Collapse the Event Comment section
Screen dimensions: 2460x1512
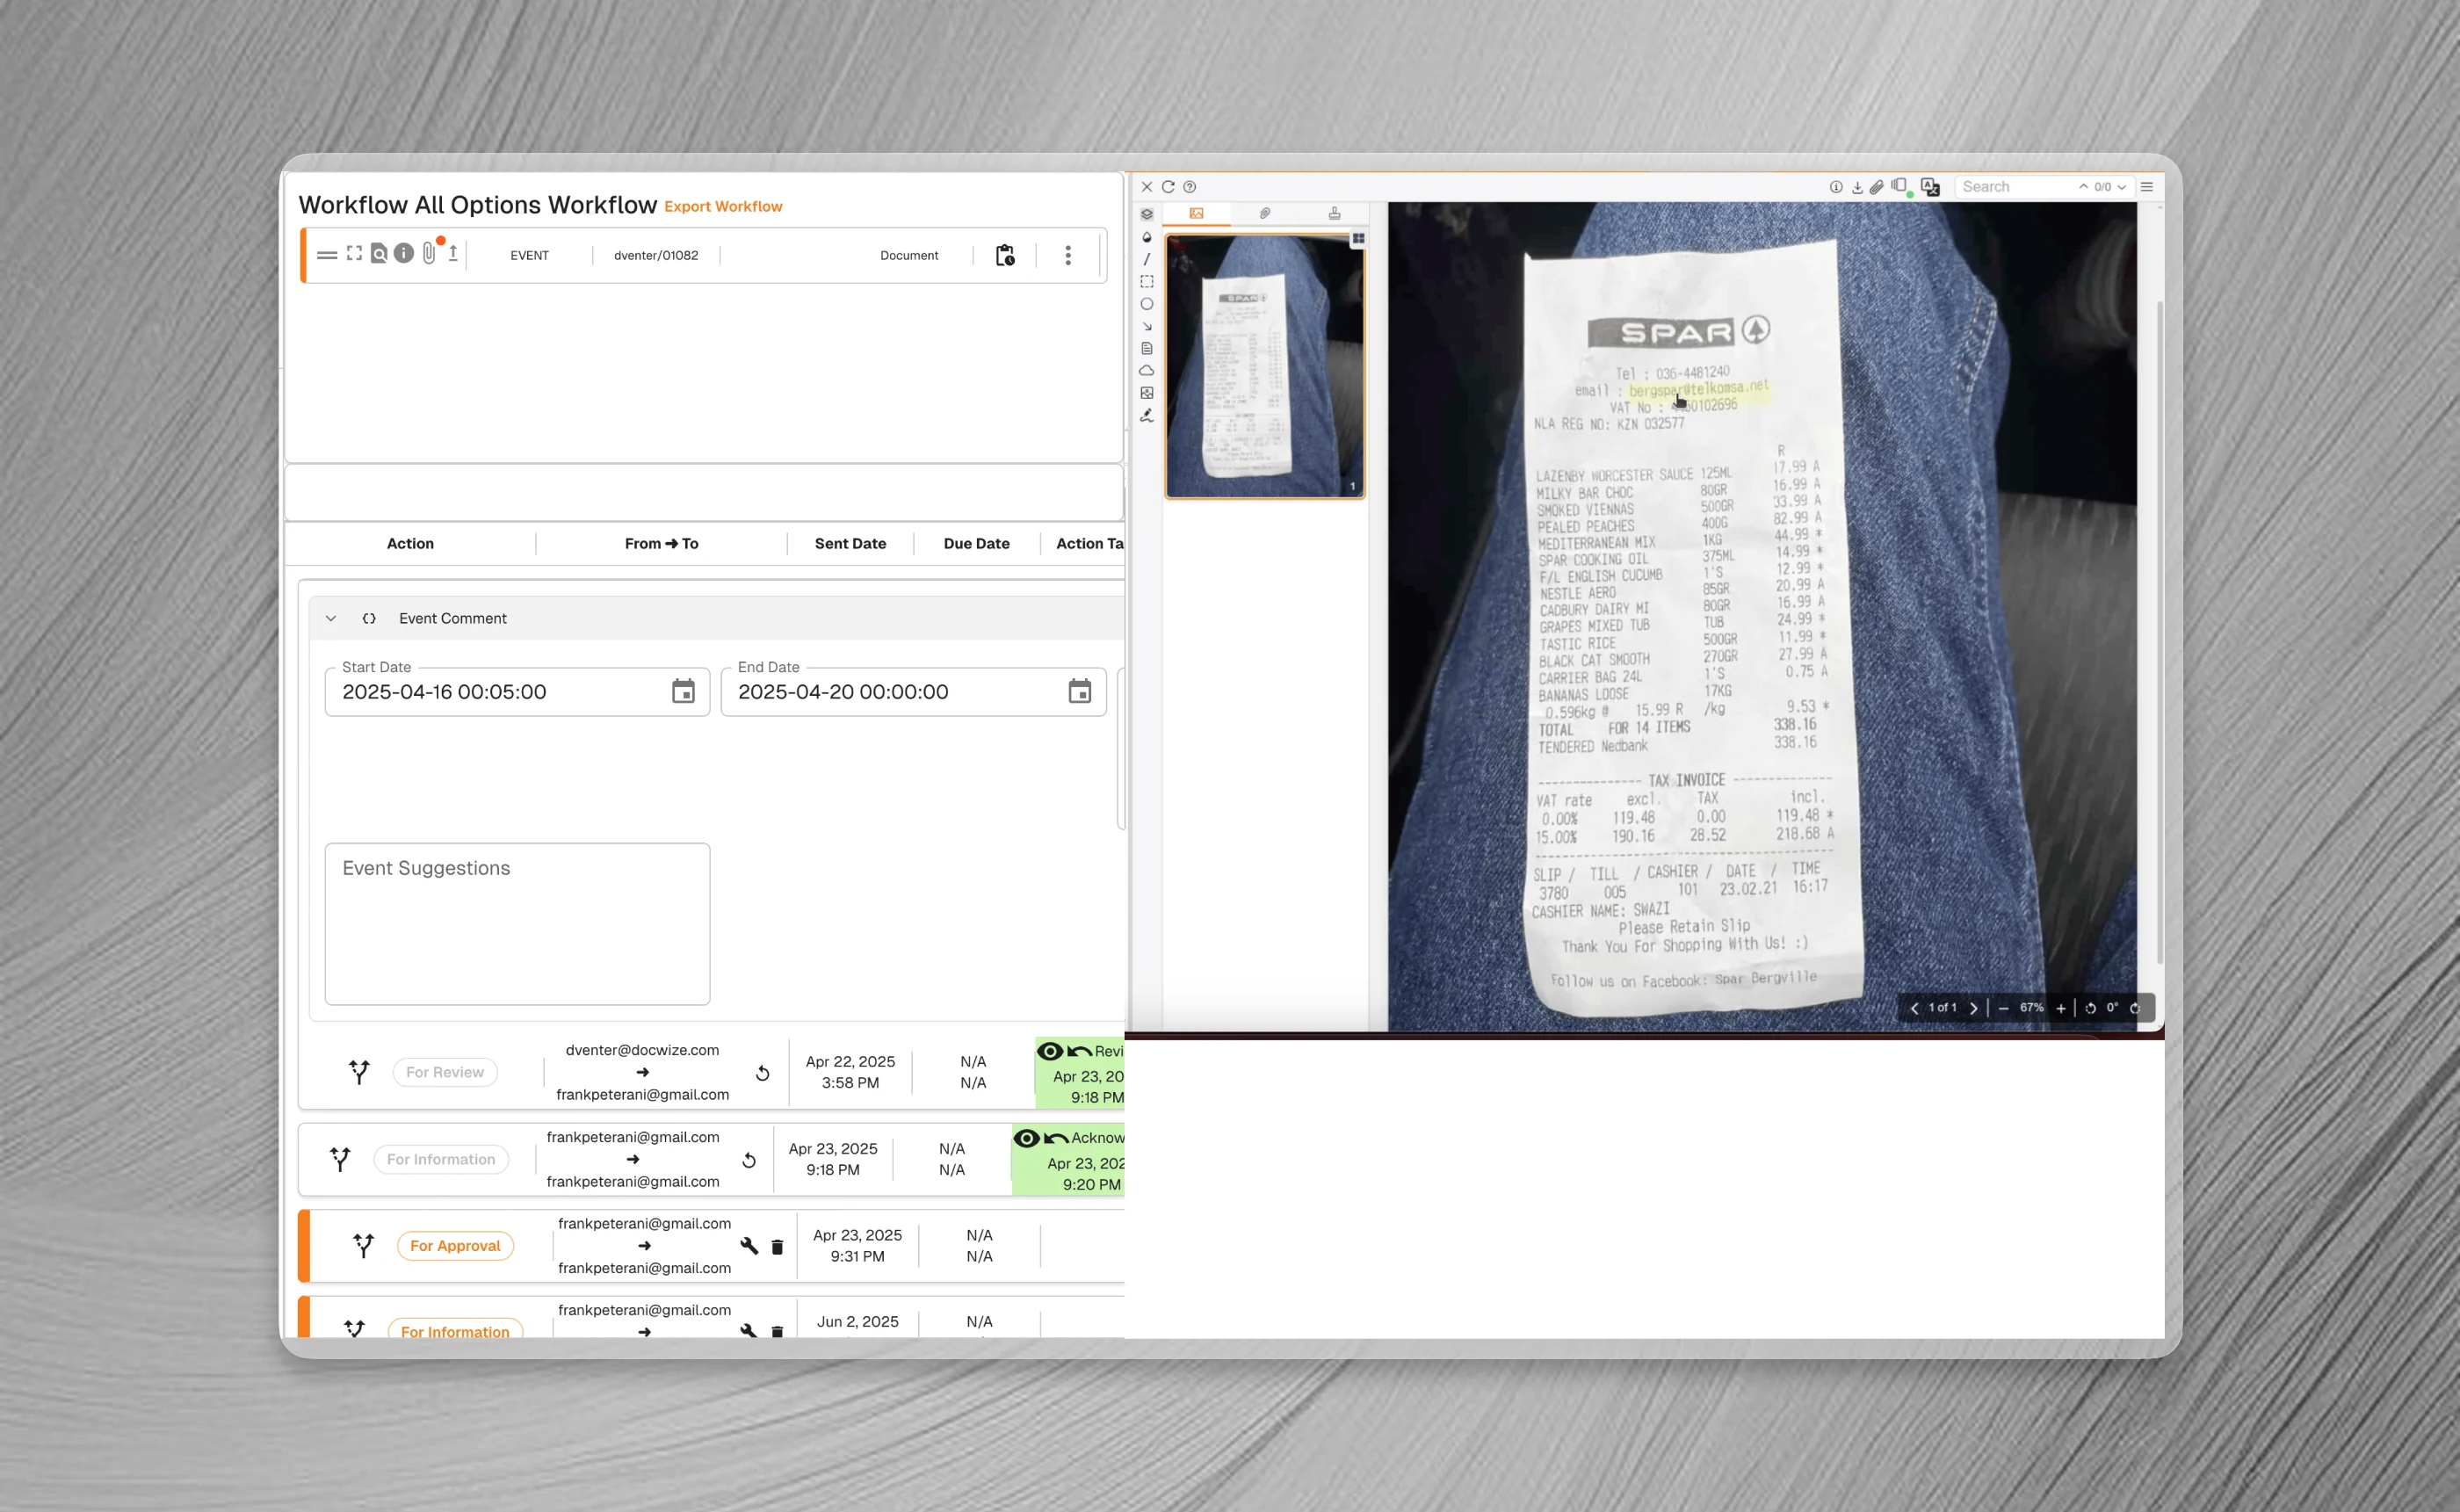coord(331,618)
